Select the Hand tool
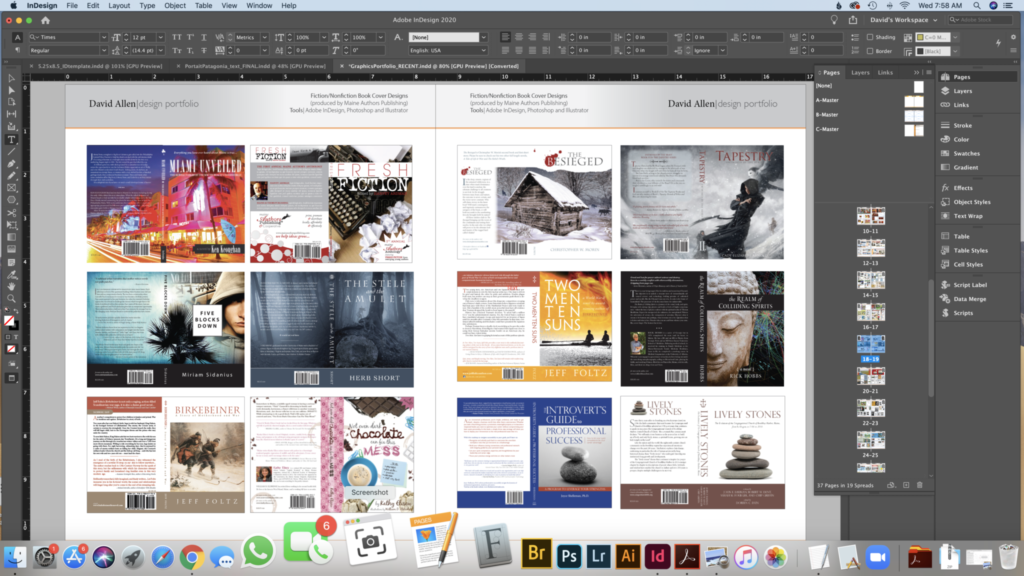The image size is (1024, 576). (x=11, y=286)
